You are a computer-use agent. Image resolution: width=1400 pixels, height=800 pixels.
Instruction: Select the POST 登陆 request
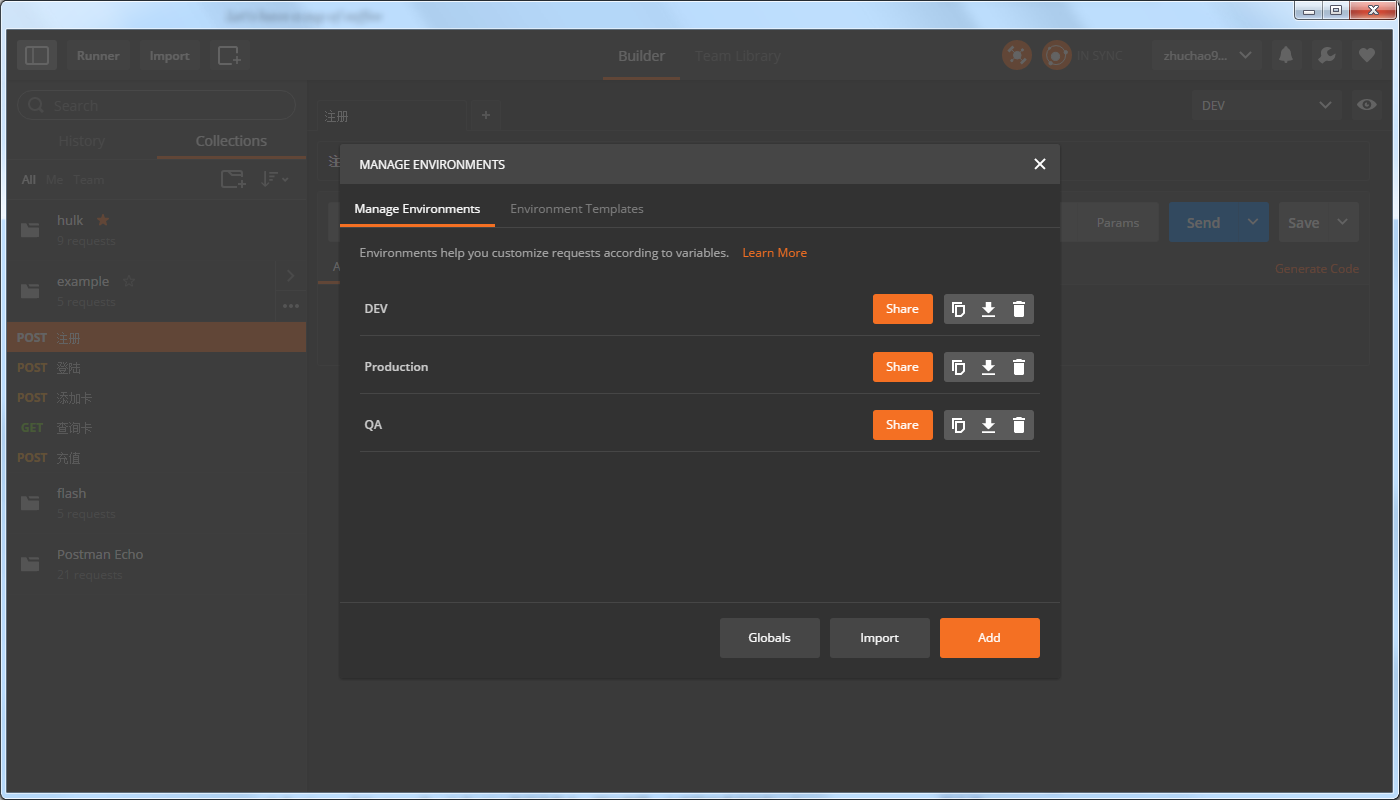(x=157, y=368)
